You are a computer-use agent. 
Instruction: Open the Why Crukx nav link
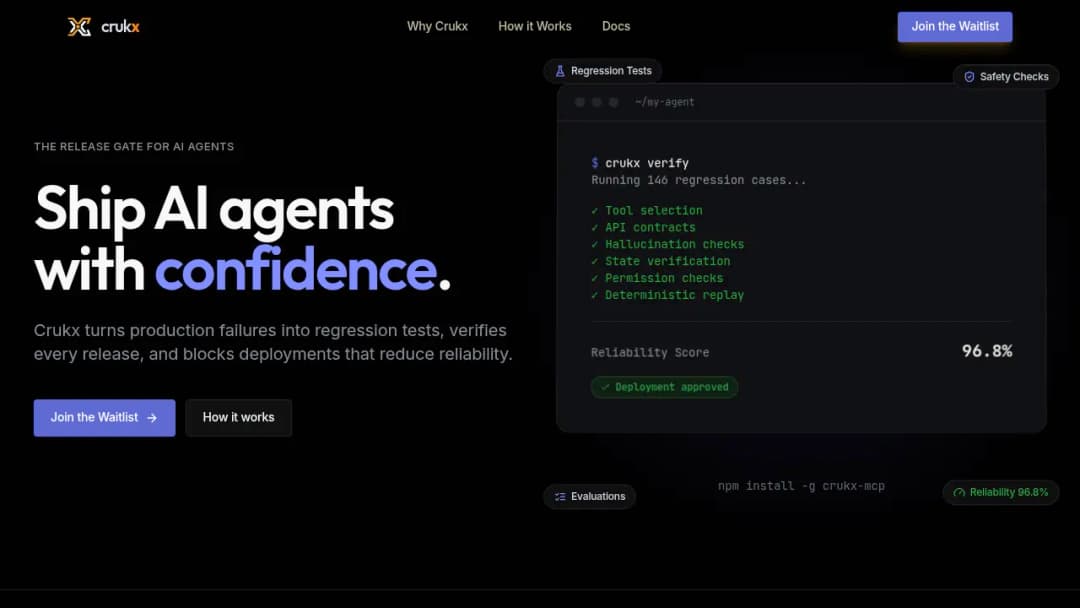437,26
